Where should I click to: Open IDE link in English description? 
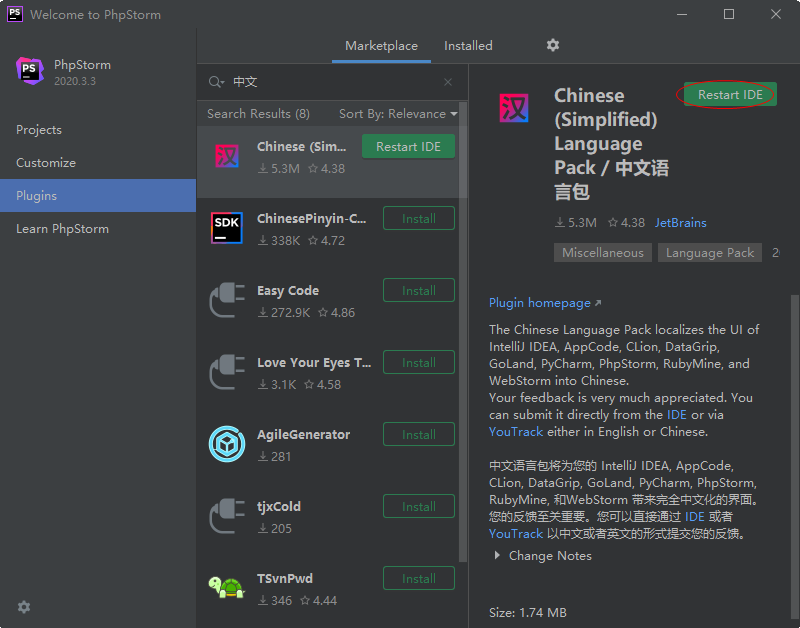click(677, 414)
